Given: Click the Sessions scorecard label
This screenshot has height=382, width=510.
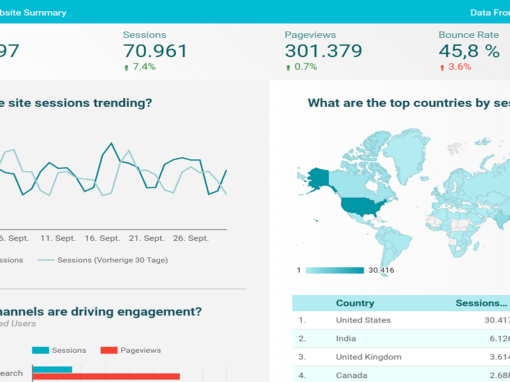Looking at the screenshot, I should (x=144, y=35).
